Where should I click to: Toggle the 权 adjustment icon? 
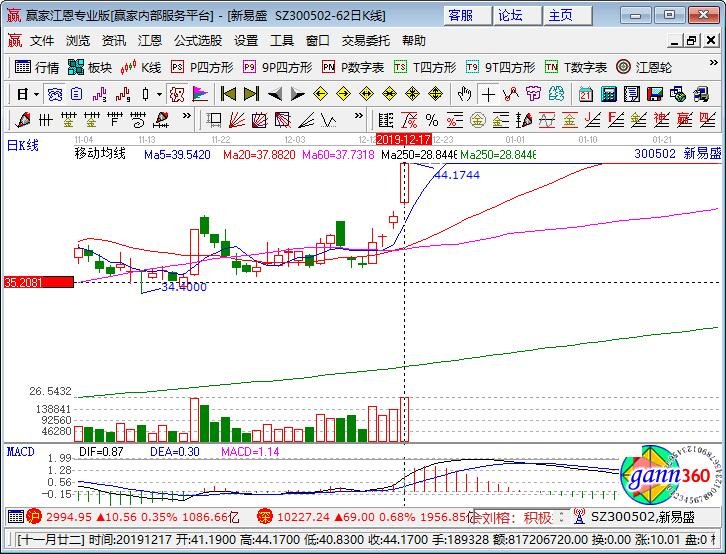[x=177, y=95]
